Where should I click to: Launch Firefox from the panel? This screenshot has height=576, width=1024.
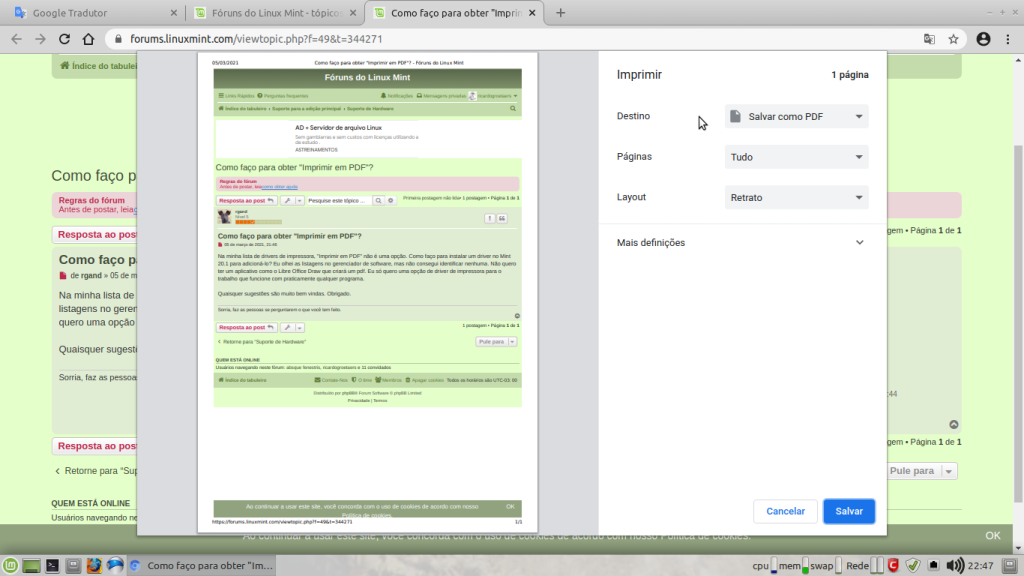tap(94, 566)
